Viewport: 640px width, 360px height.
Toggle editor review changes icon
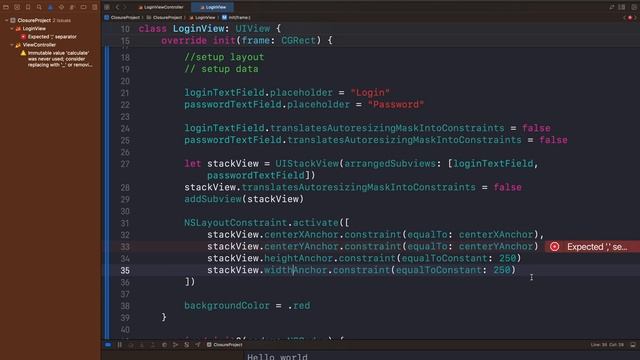[611, 7]
